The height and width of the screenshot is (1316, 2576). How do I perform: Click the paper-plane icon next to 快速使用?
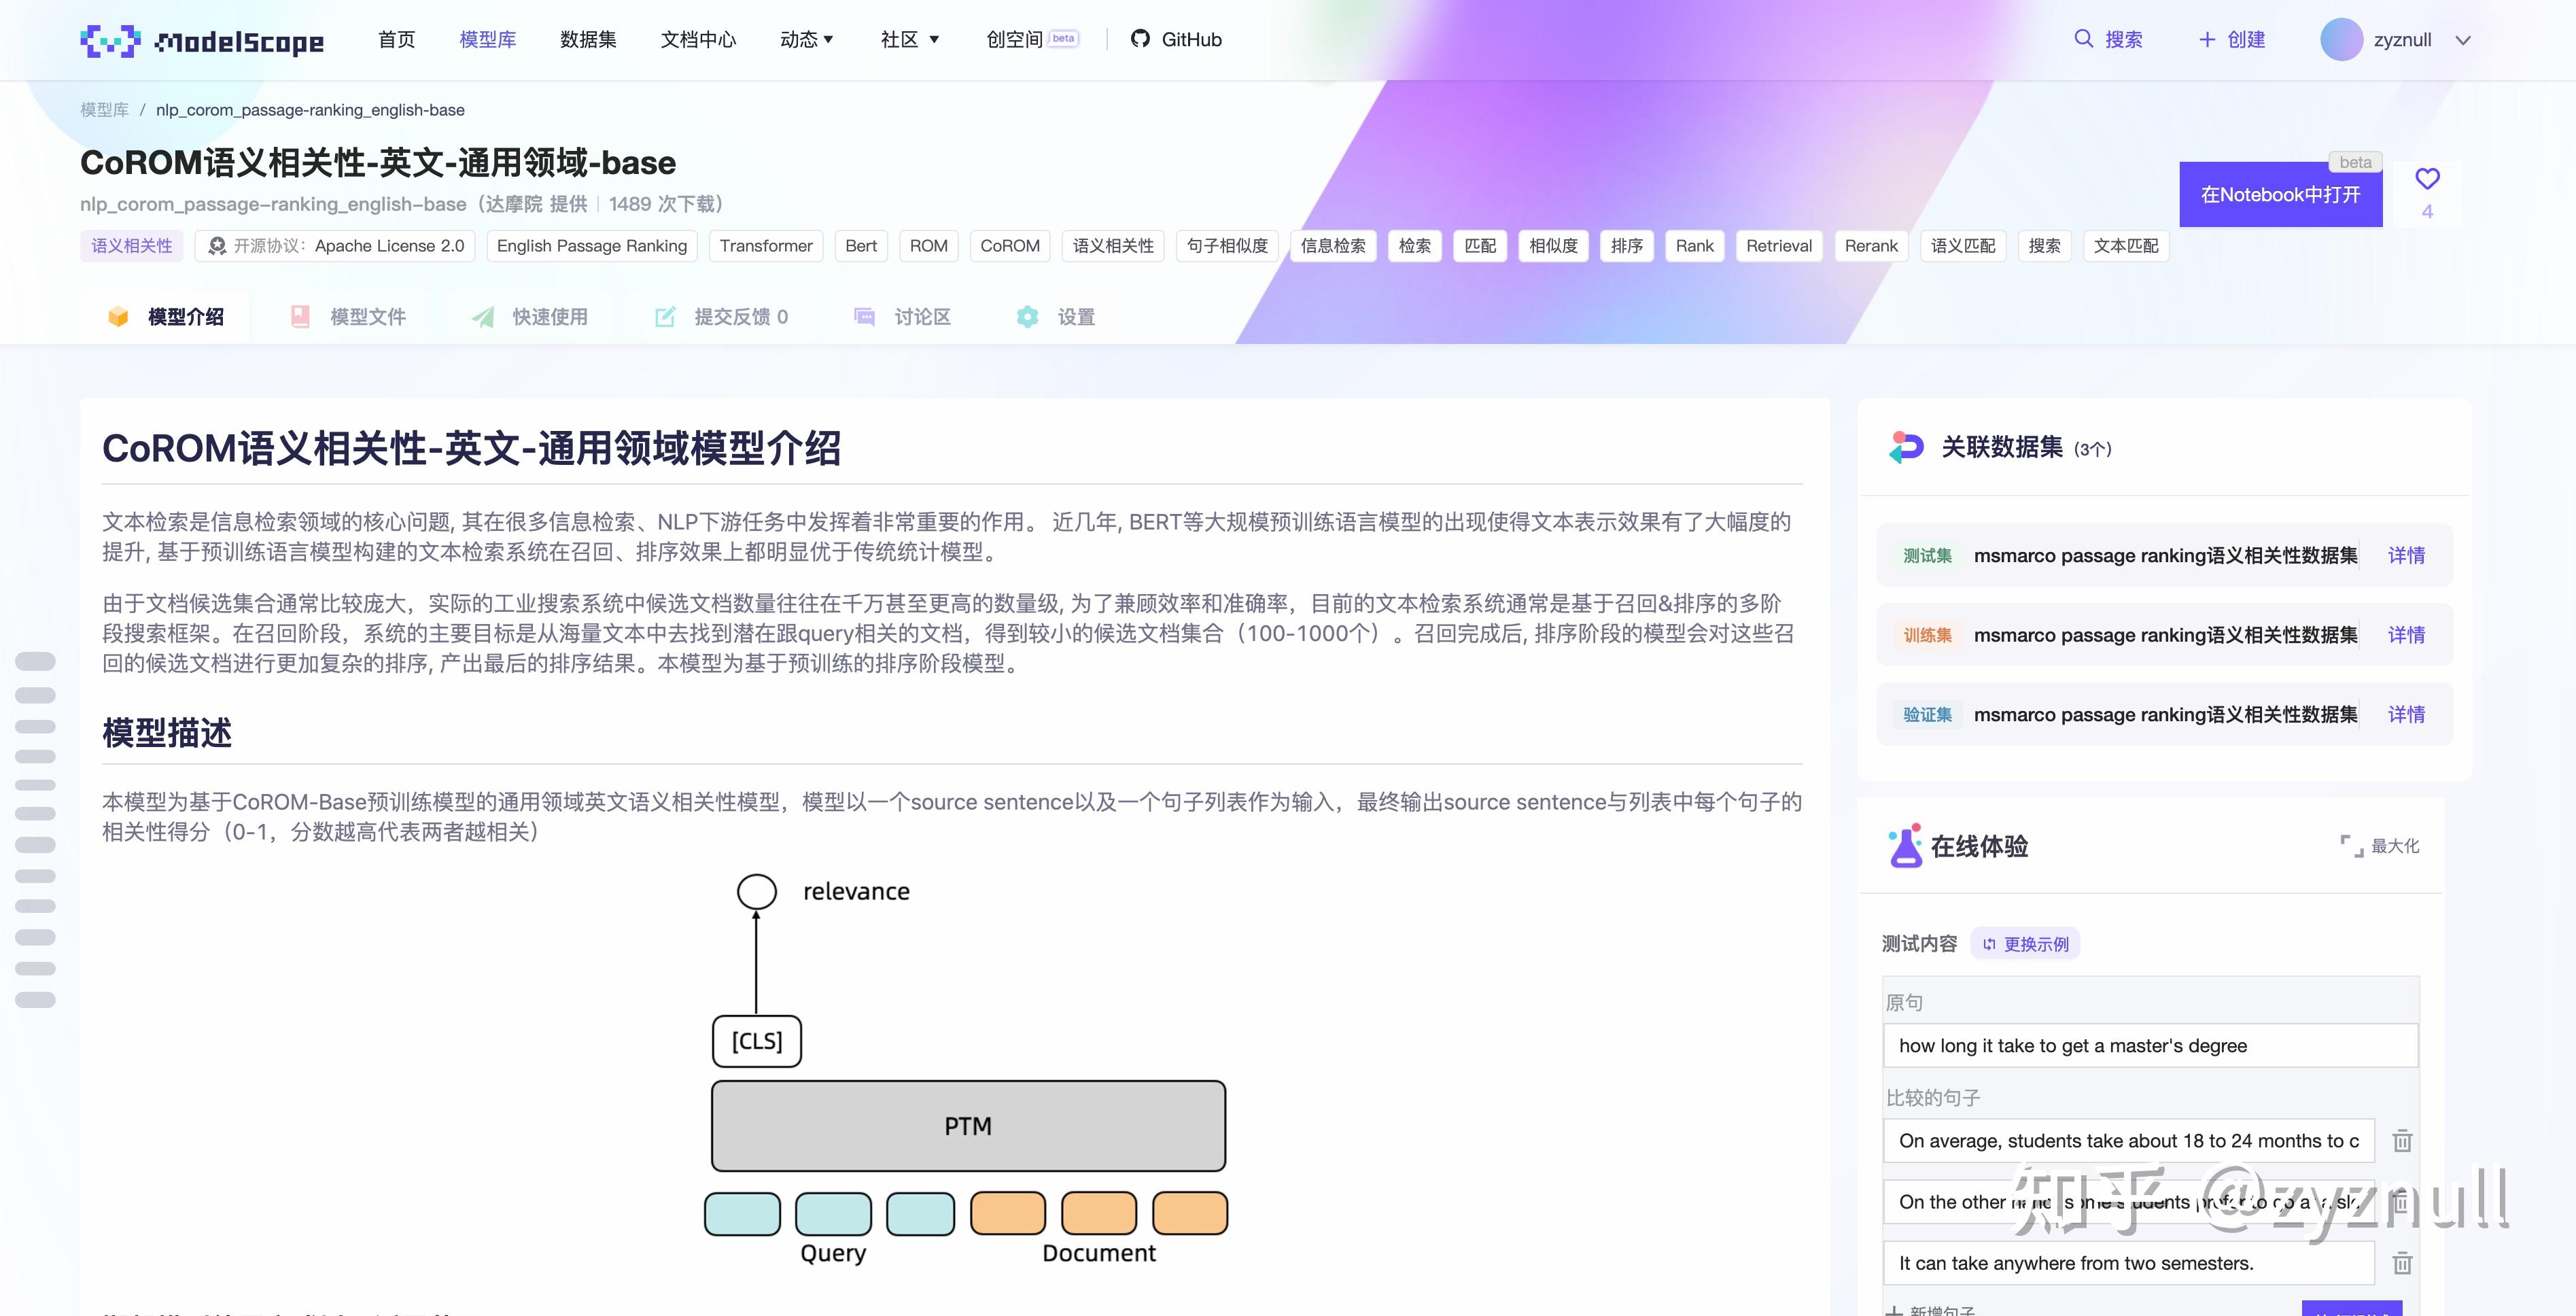(x=483, y=316)
